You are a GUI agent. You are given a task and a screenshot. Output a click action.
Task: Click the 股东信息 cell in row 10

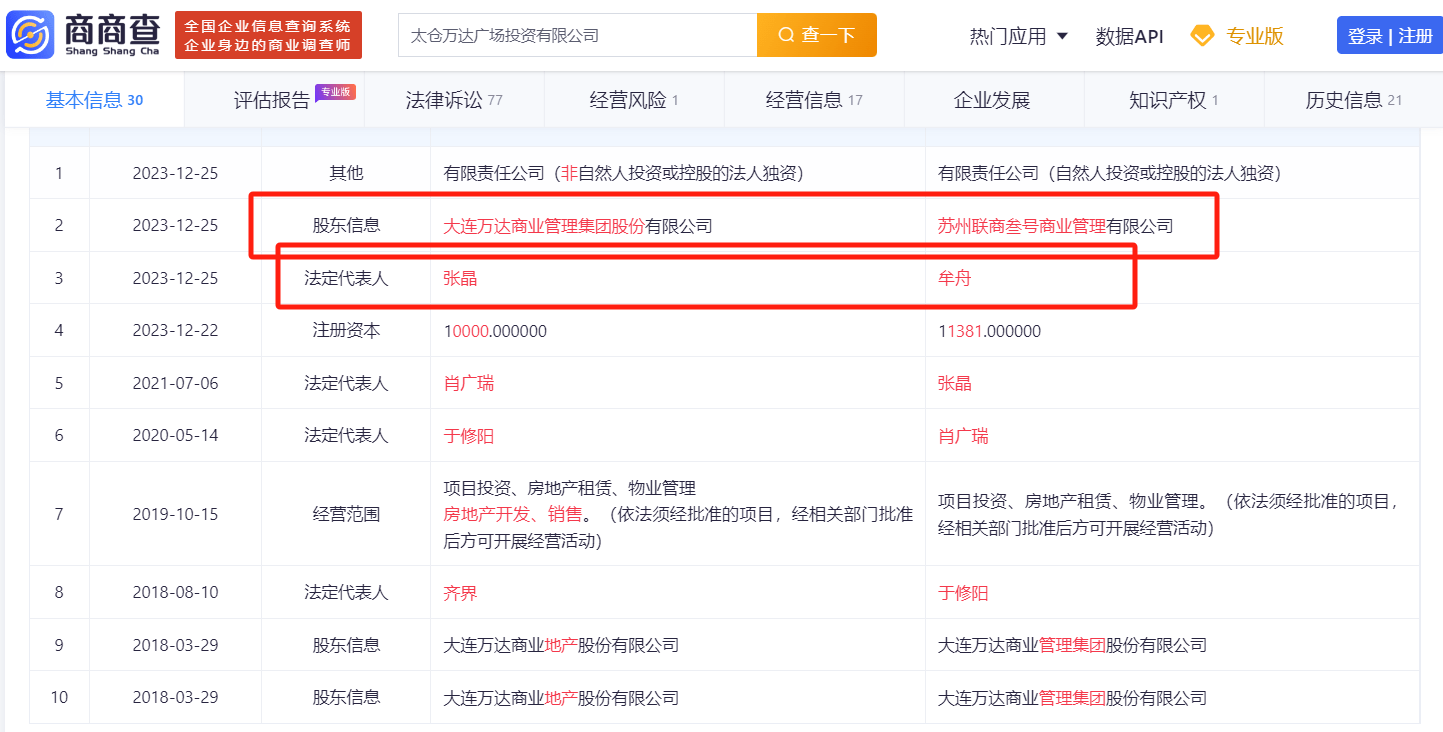coord(346,698)
